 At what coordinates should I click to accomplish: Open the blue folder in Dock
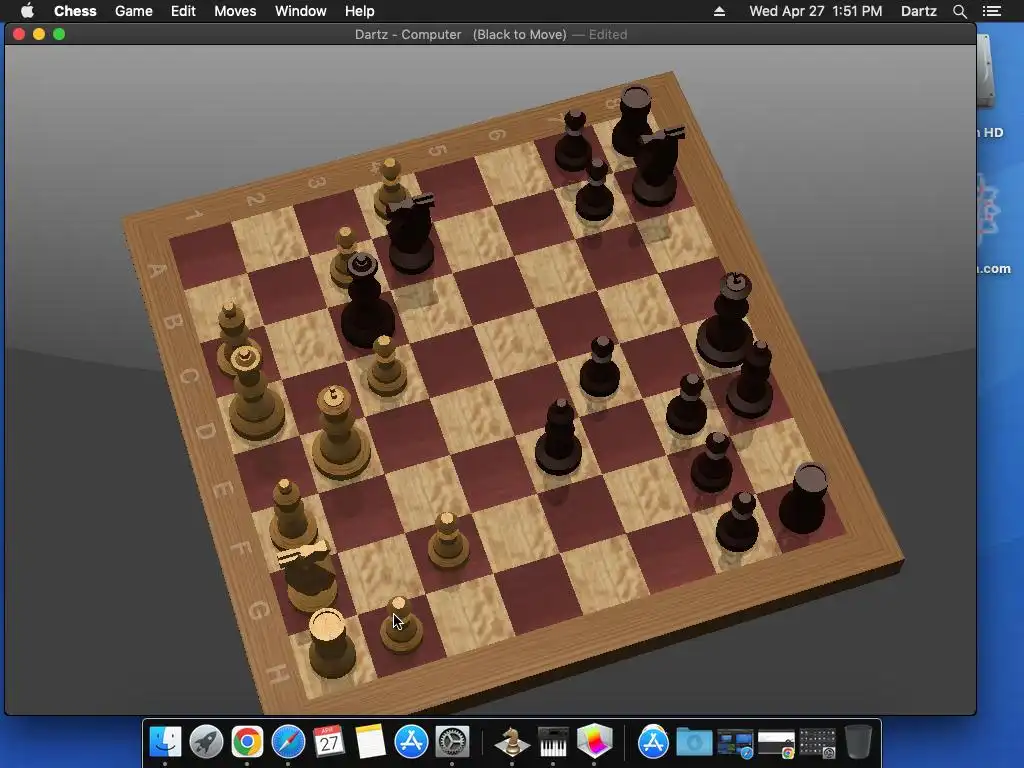coord(694,743)
